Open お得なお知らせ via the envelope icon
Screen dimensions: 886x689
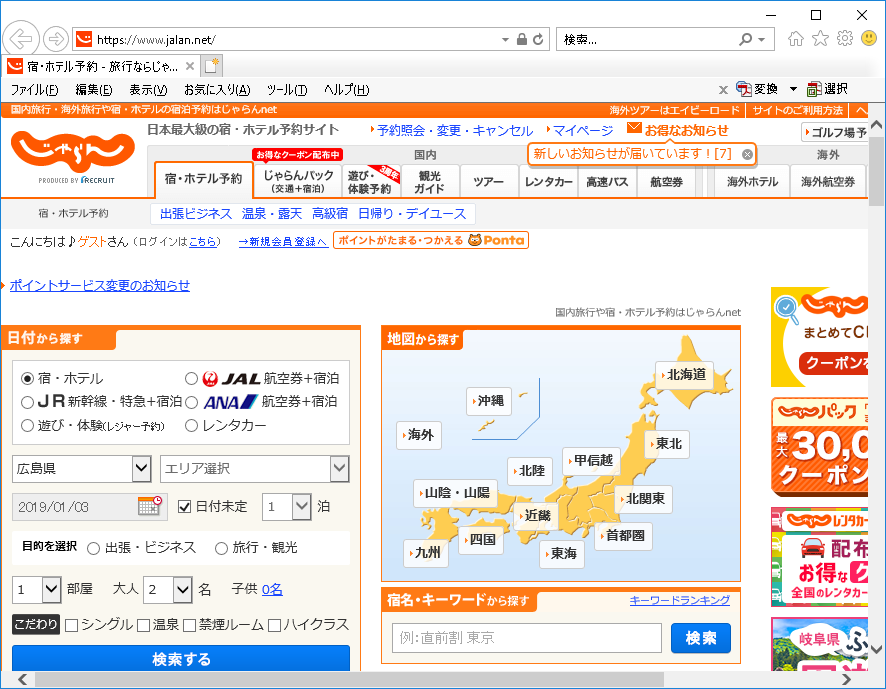(x=635, y=130)
